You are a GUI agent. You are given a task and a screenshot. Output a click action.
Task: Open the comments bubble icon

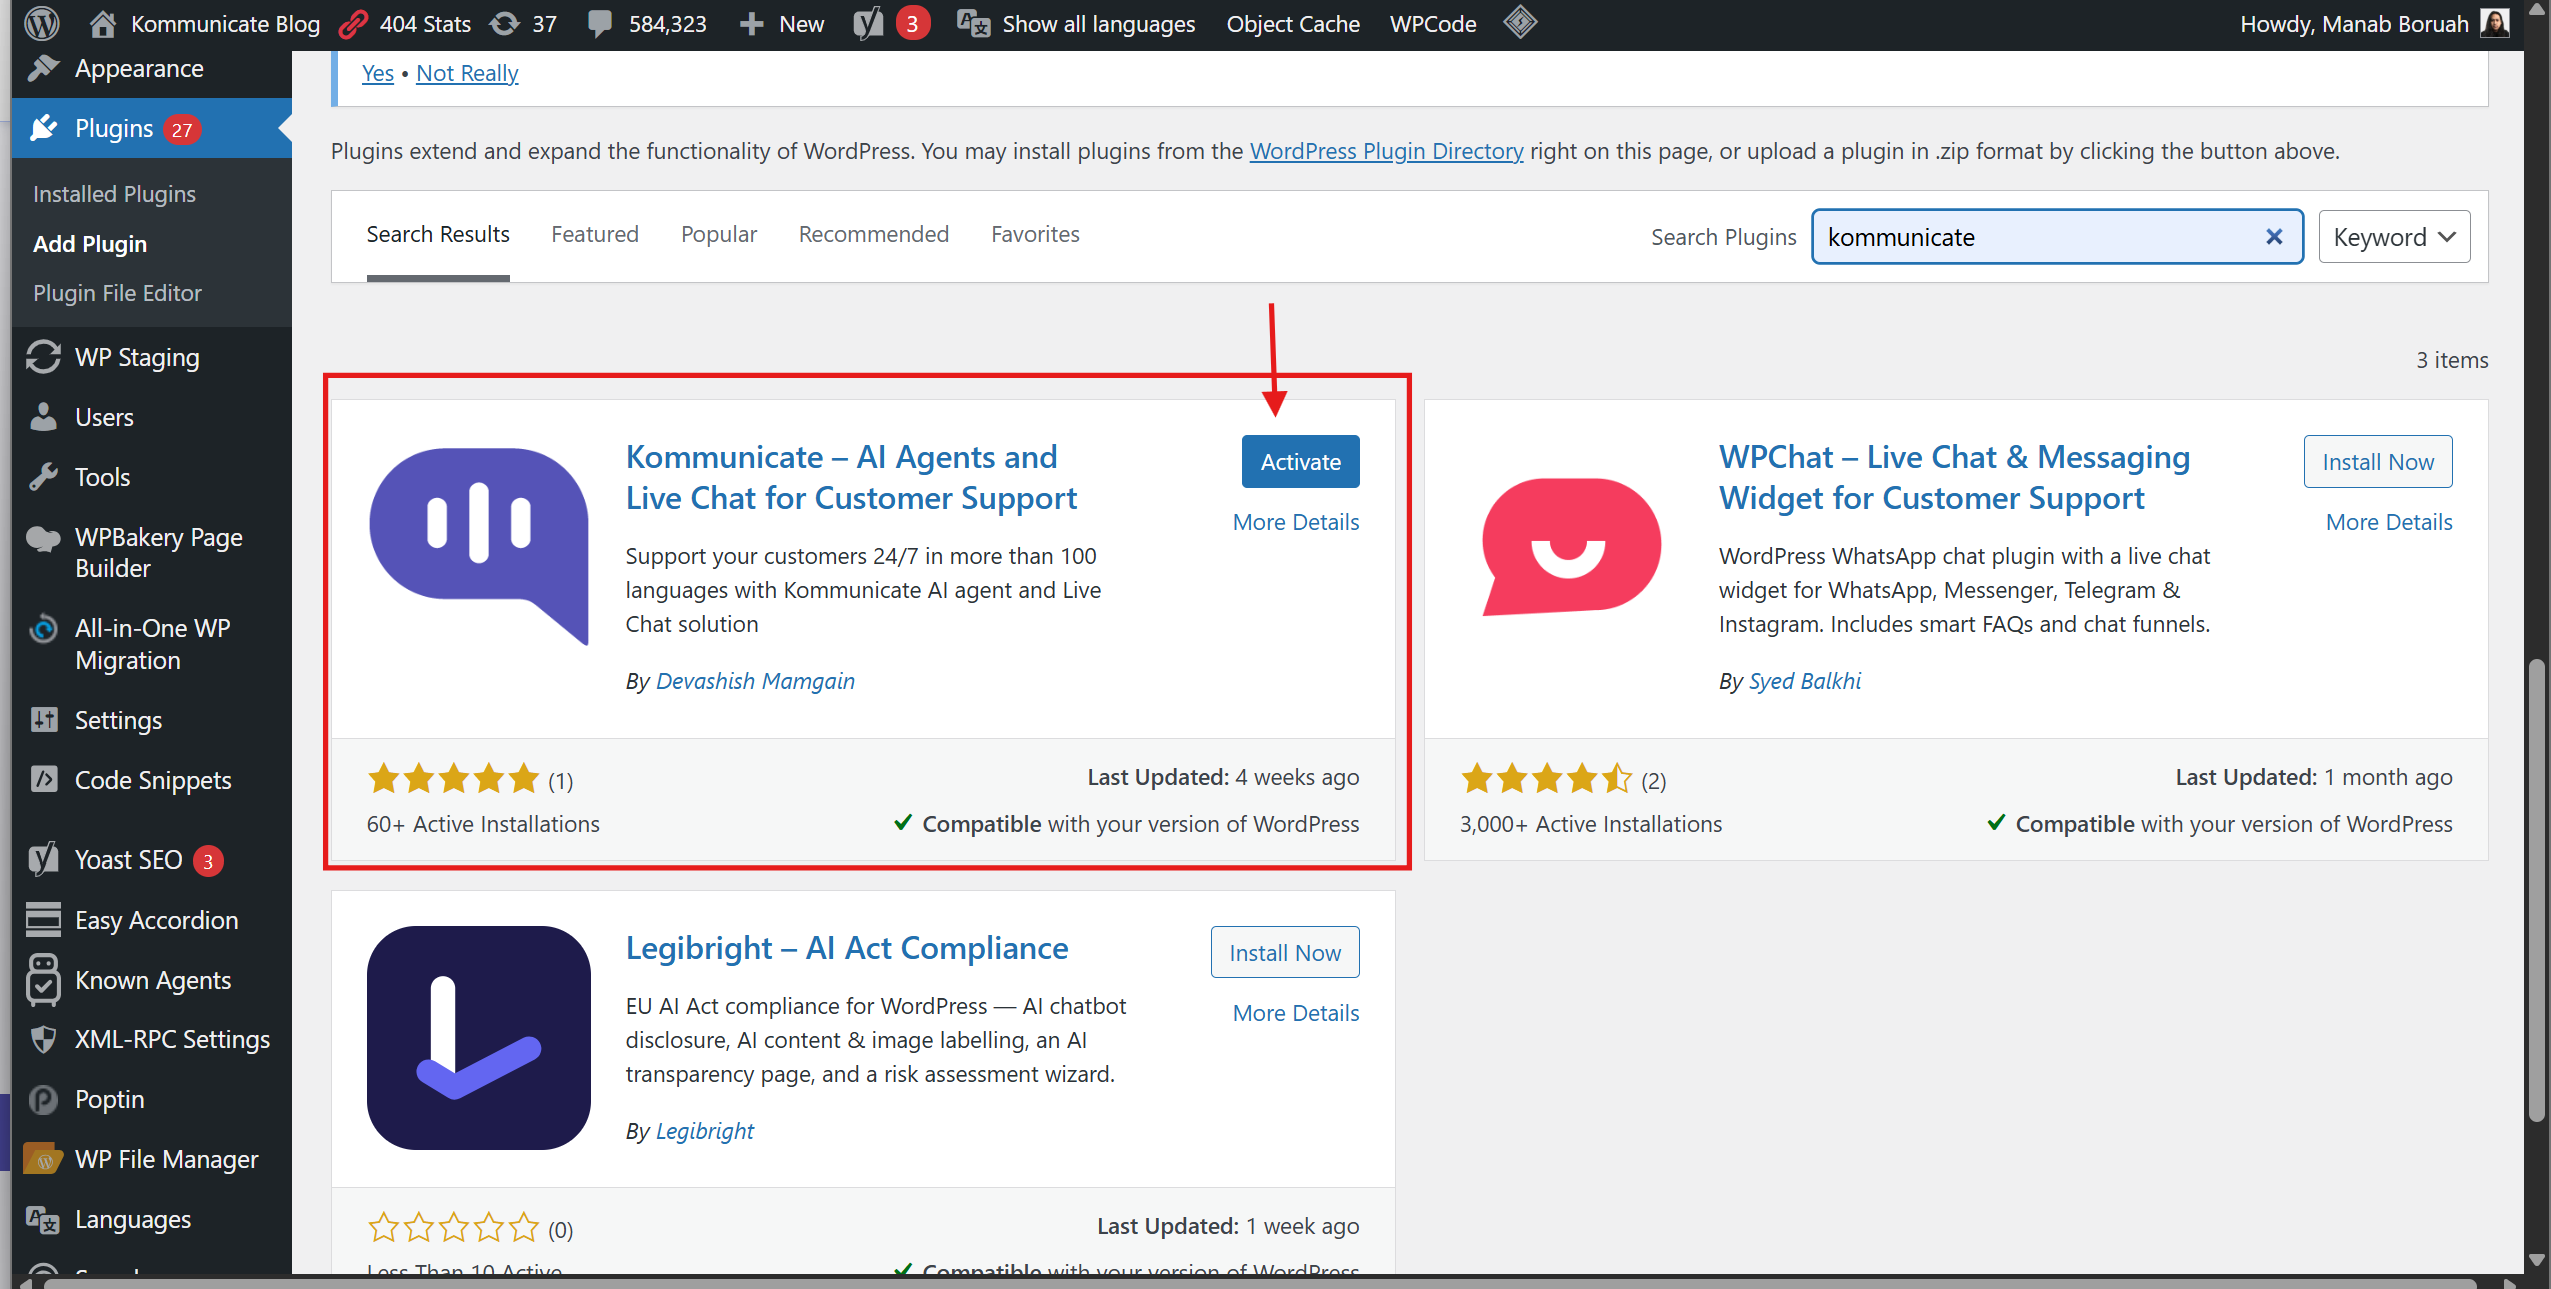tap(600, 24)
